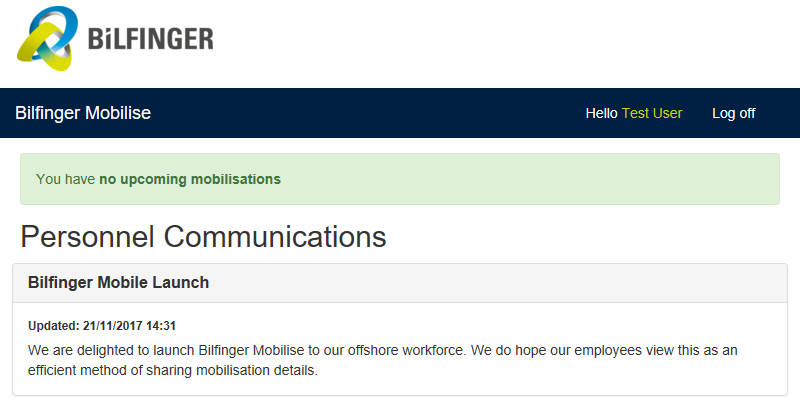Click the Hello greeting text
Viewport: 800px width, 407px height.
point(601,113)
